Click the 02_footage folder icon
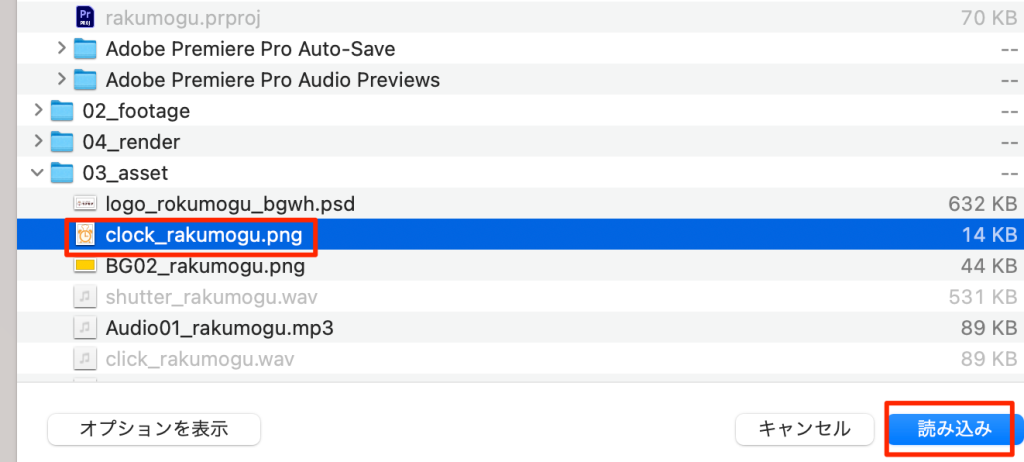 click(62, 111)
